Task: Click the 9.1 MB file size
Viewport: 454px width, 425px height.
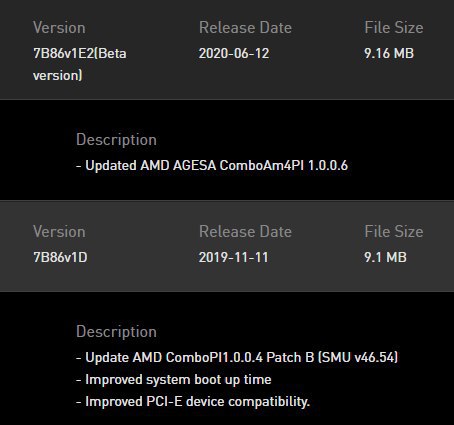Action: 385,257
